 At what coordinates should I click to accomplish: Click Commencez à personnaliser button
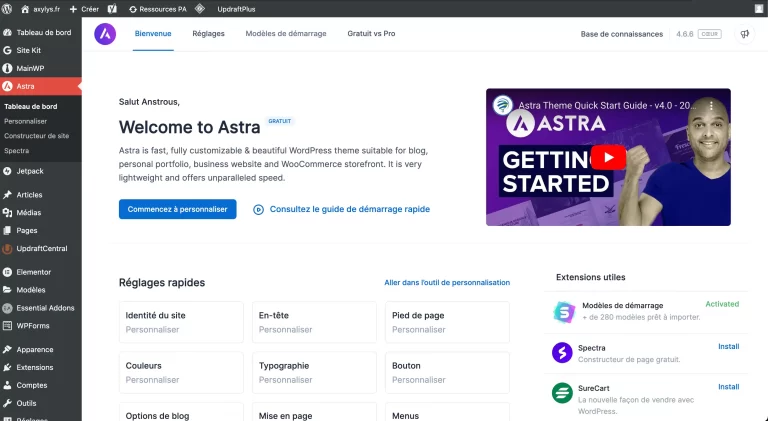click(177, 209)
